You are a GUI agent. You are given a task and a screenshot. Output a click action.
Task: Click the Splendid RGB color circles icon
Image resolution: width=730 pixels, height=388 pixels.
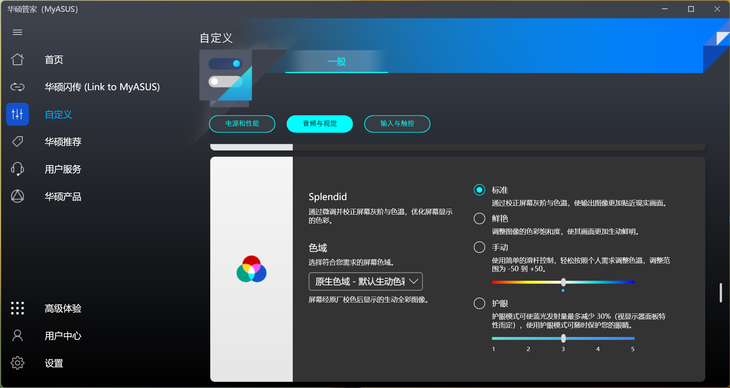251,269
